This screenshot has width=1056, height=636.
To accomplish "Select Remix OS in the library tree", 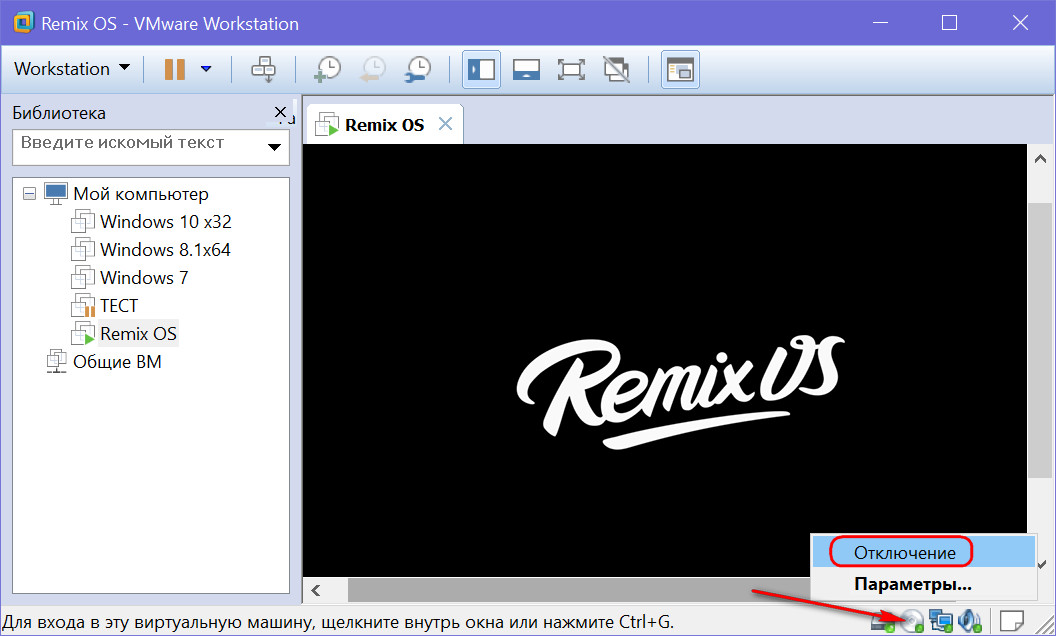I will pos(138,333).
